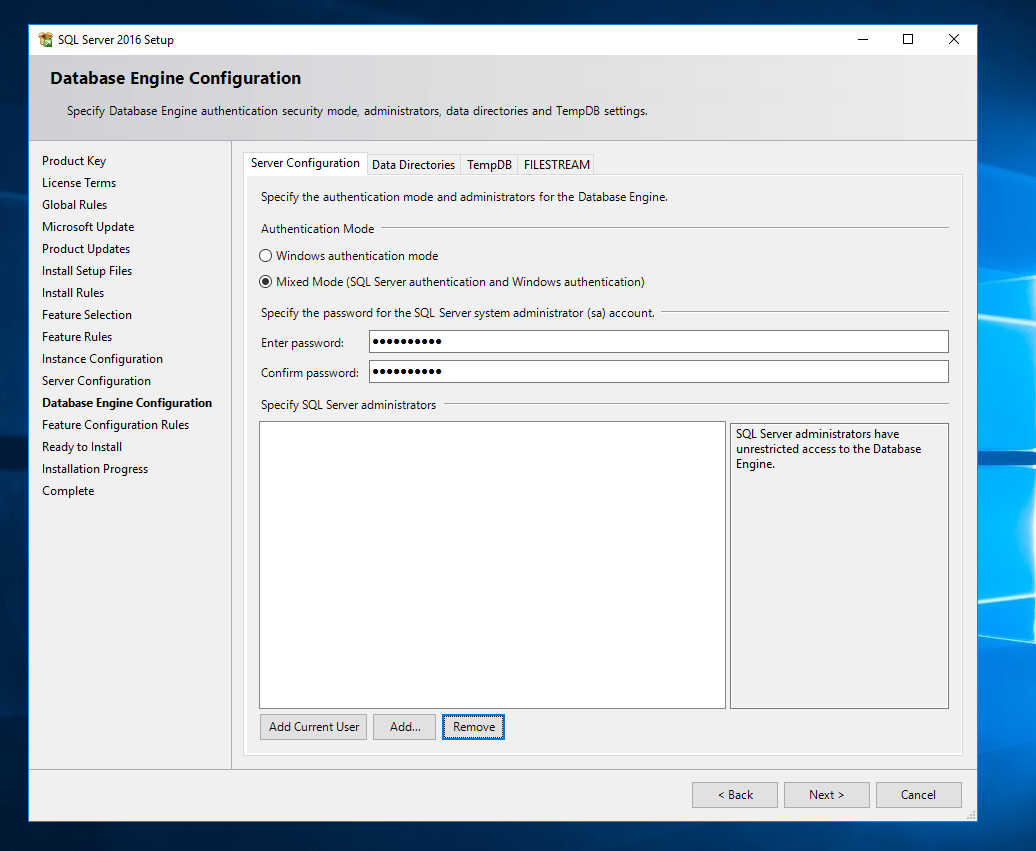Switch to the Data Directories tab

(413, 165)
